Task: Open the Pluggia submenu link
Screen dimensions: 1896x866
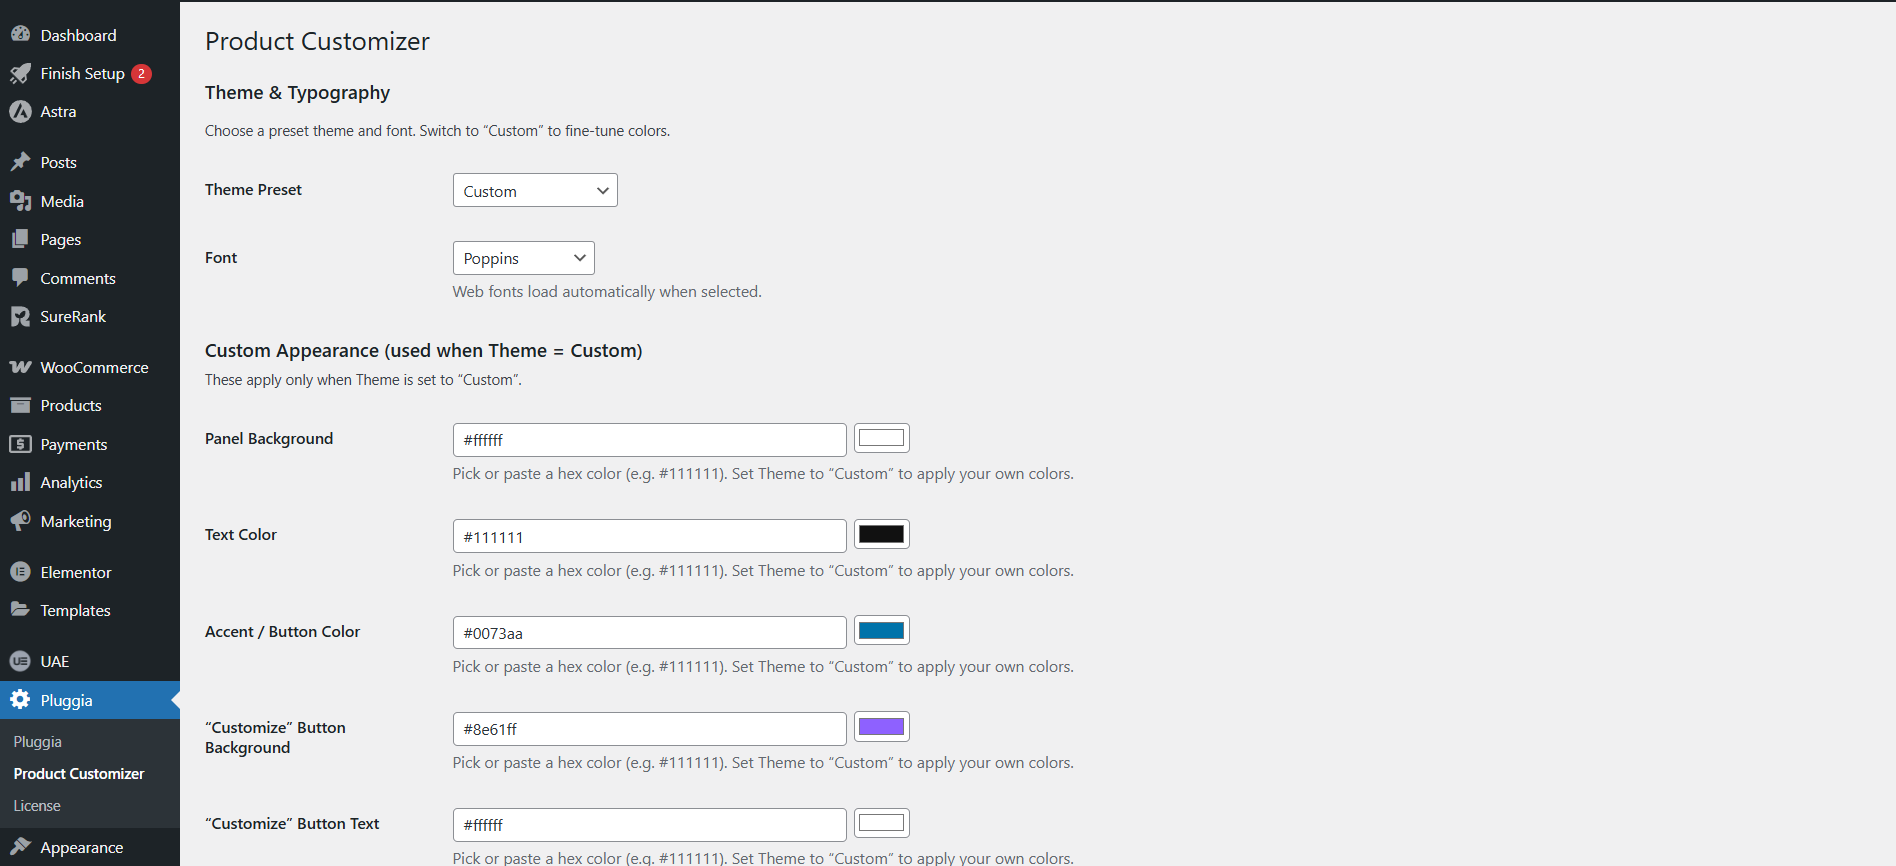Action: click(x=38, y=742)
